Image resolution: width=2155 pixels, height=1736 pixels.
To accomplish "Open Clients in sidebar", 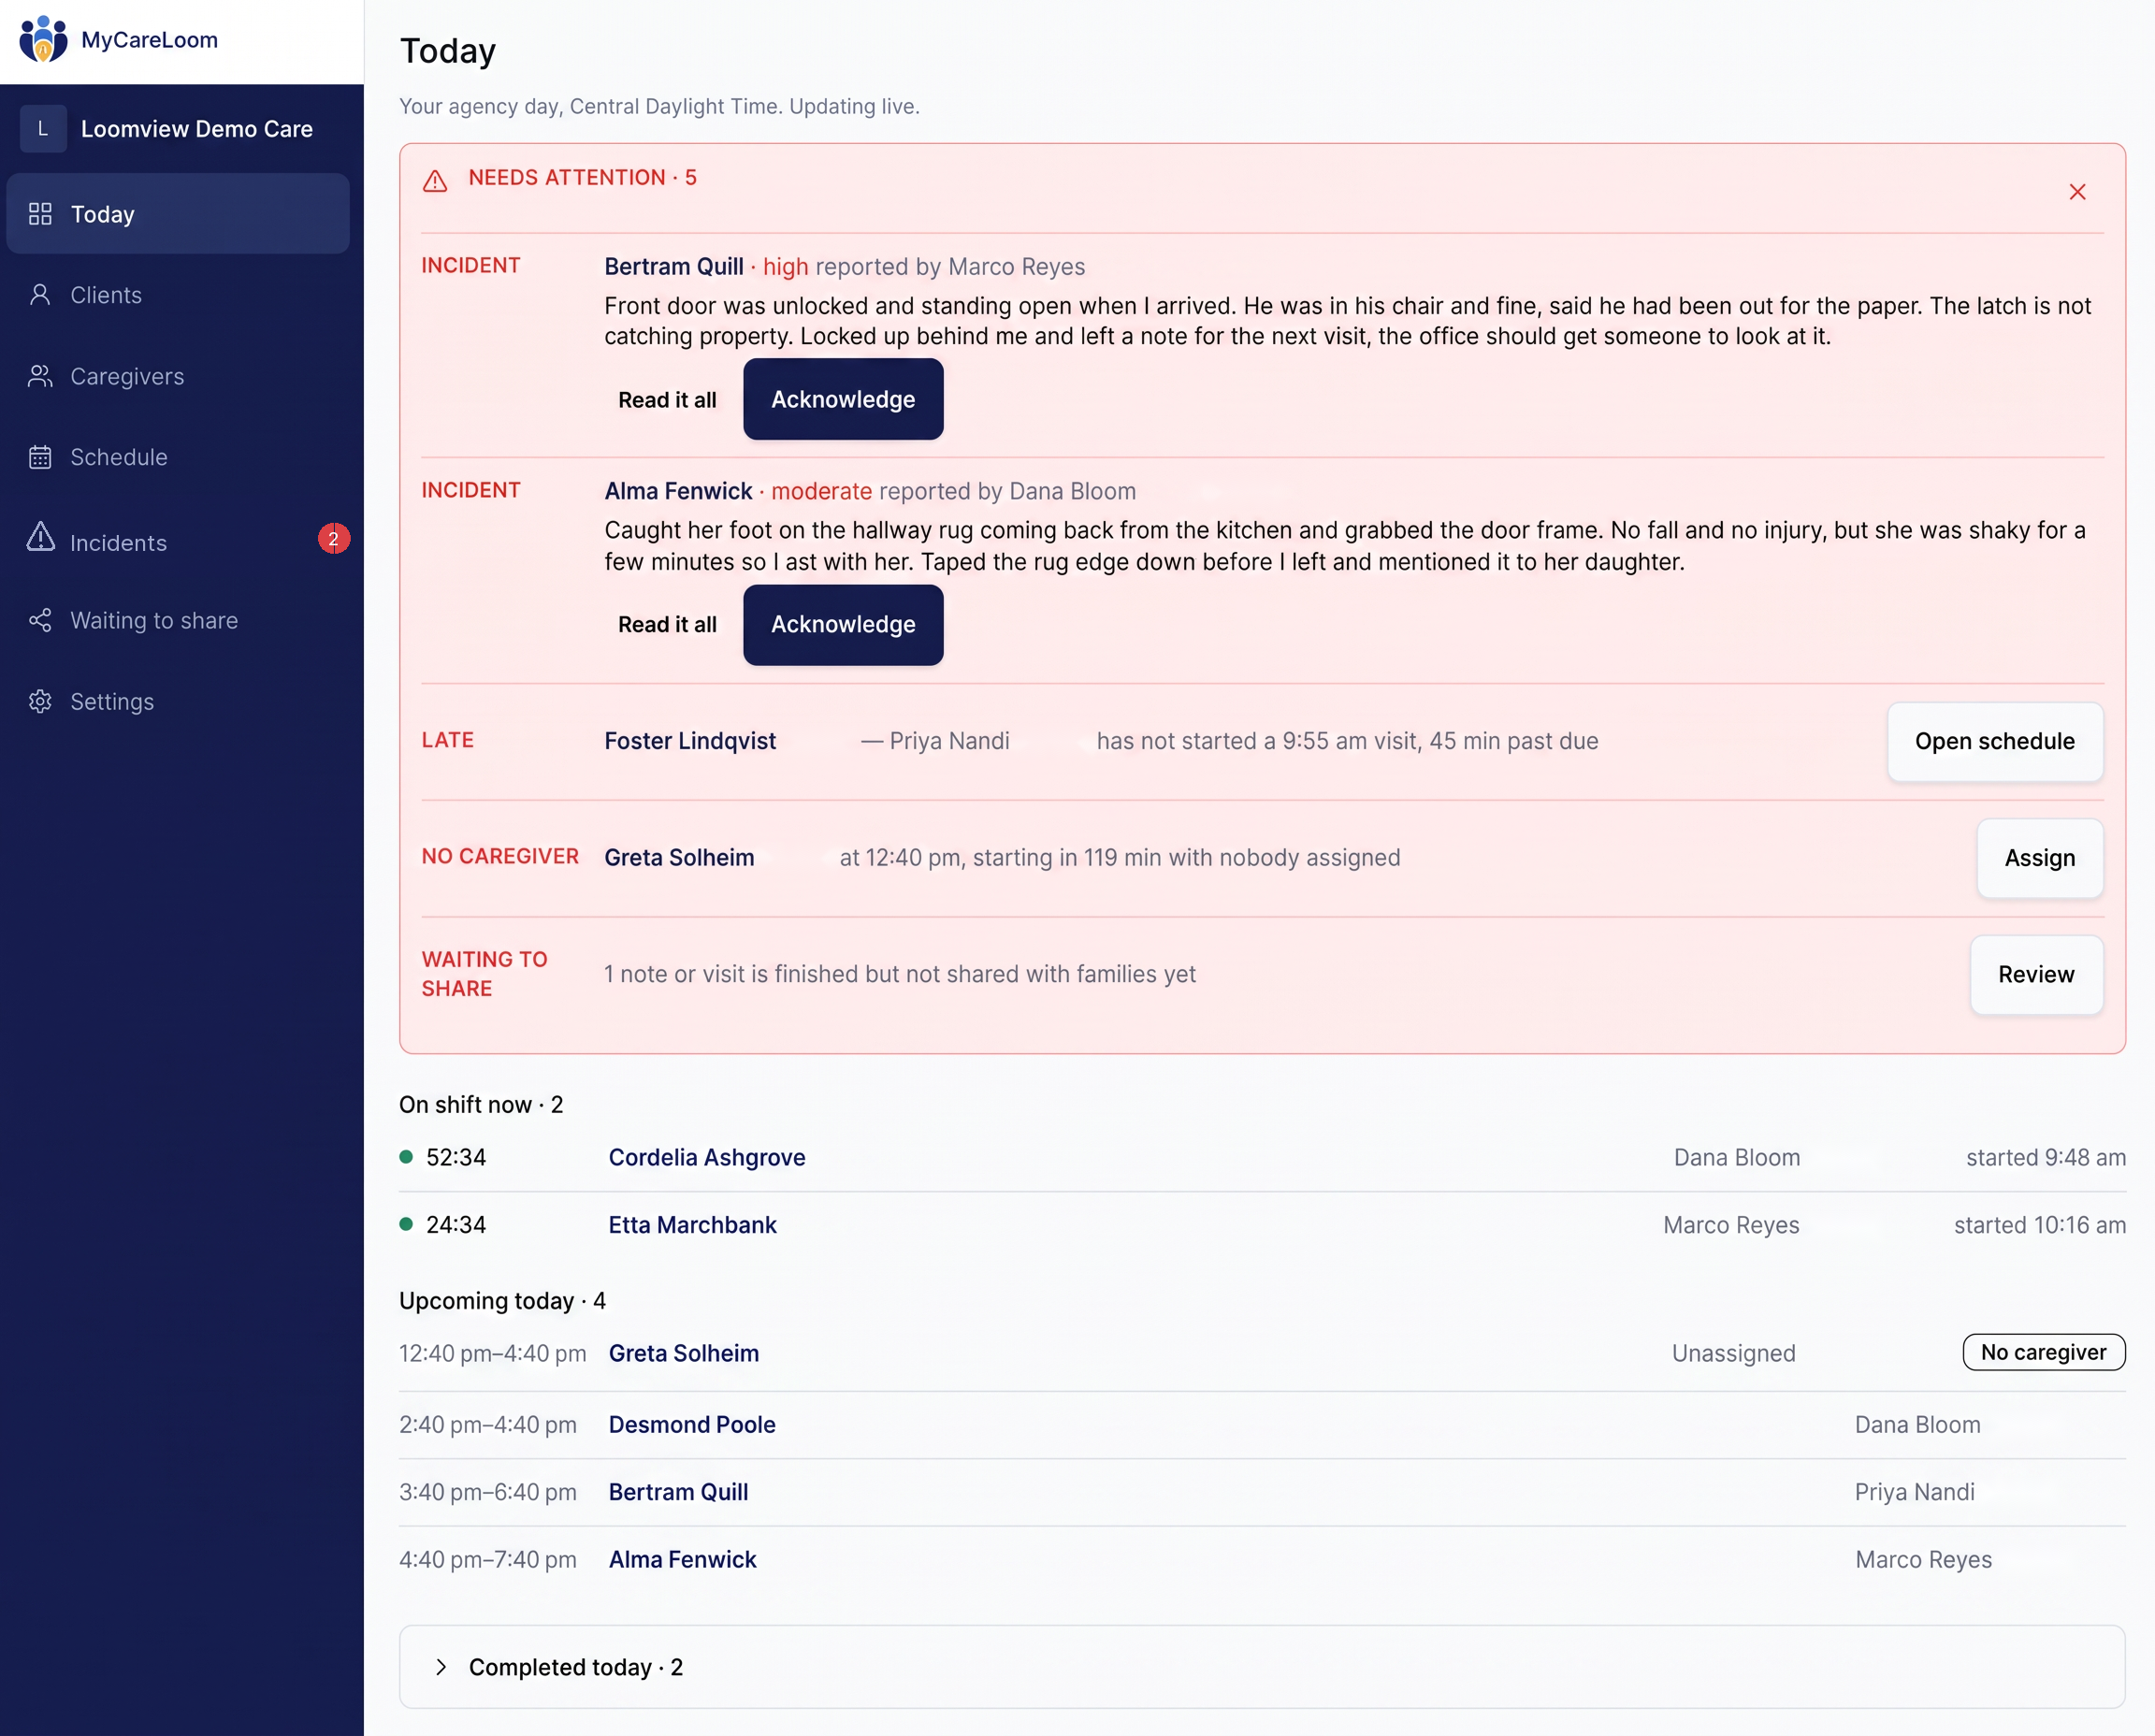I will tap(178, 295).
